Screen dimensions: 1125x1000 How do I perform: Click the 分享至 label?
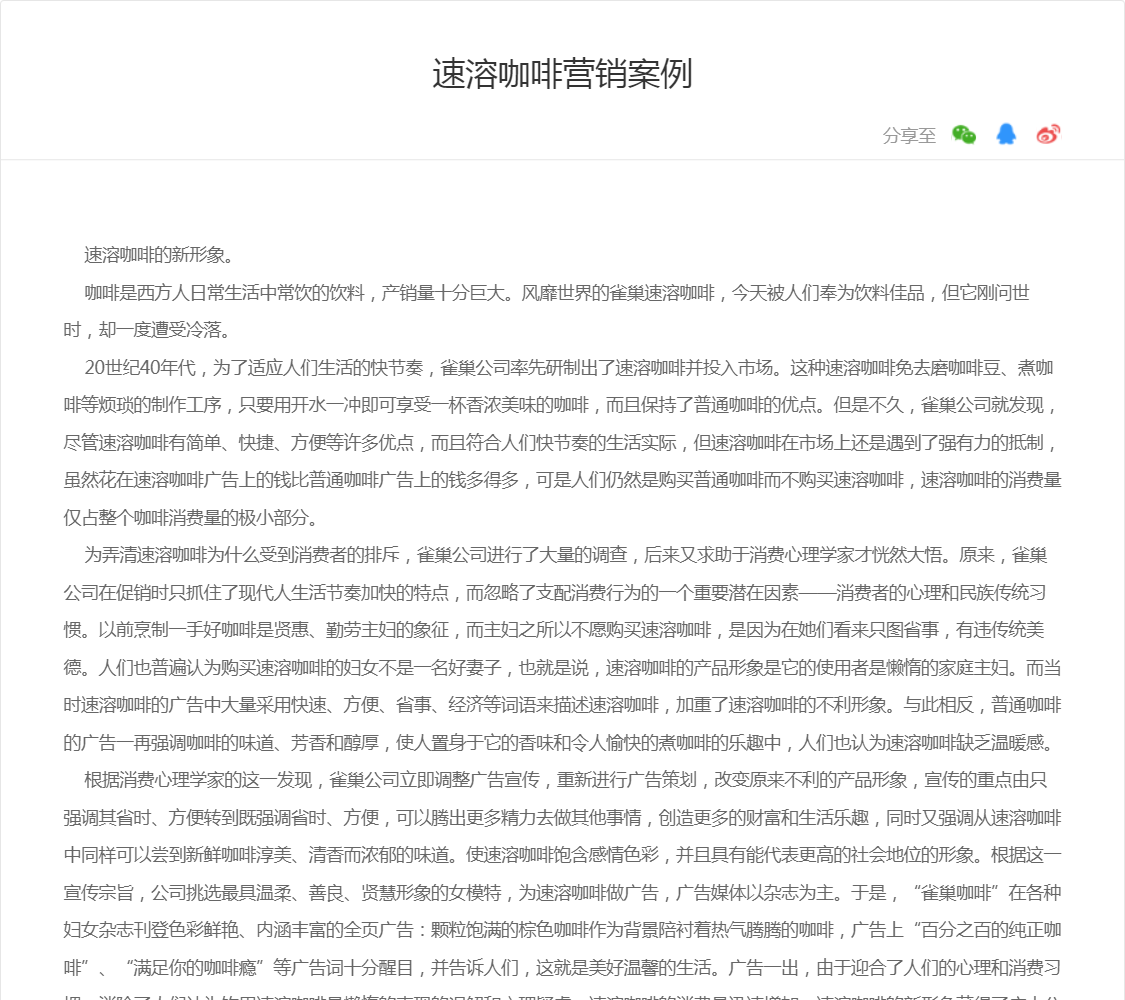point(909,135)
